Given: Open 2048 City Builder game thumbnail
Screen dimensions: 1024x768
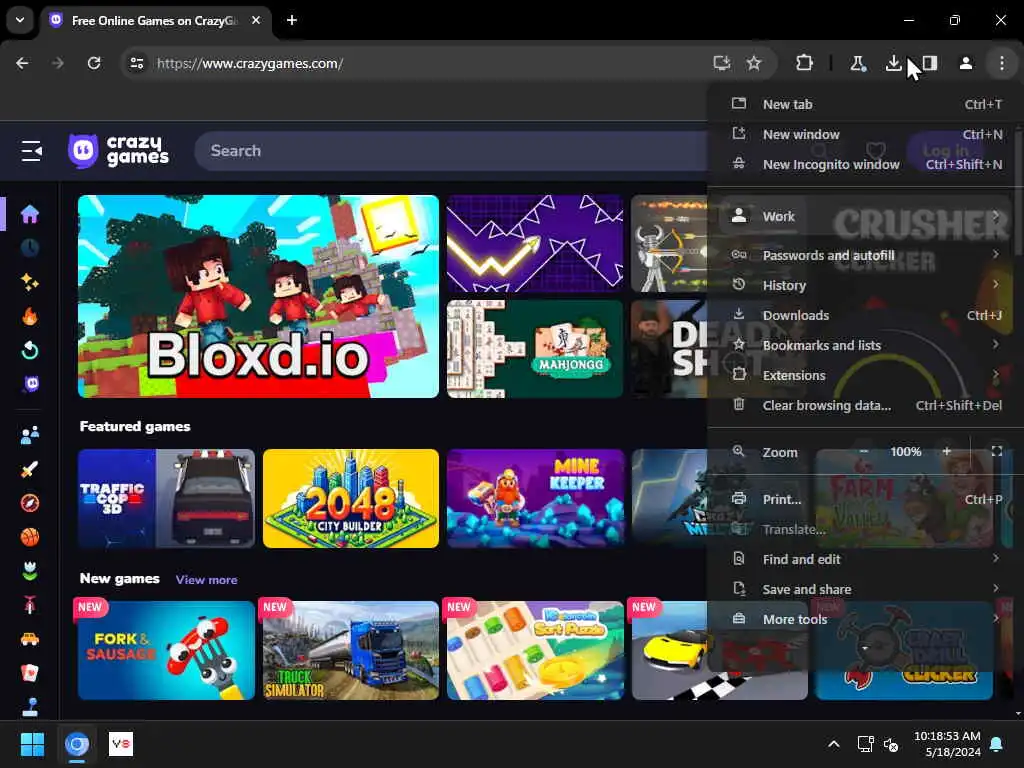Looking at the screenshot, I should 351,498.
